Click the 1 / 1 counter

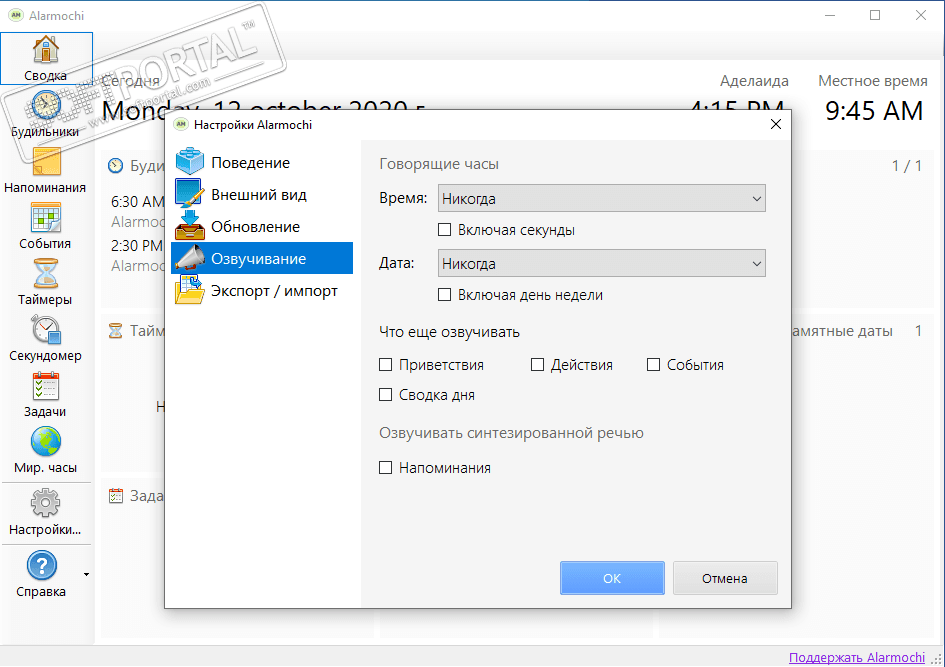(907, 166)
